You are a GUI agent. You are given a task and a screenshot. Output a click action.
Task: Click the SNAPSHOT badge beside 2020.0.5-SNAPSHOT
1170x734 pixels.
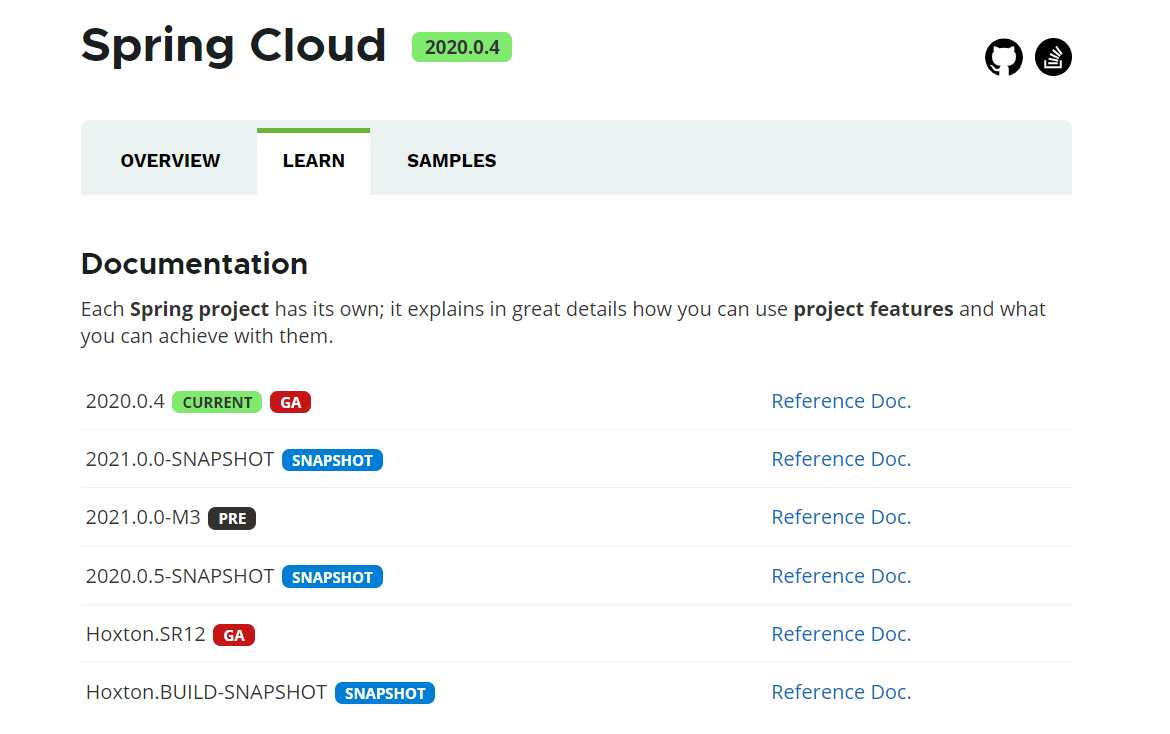point(332,577)
